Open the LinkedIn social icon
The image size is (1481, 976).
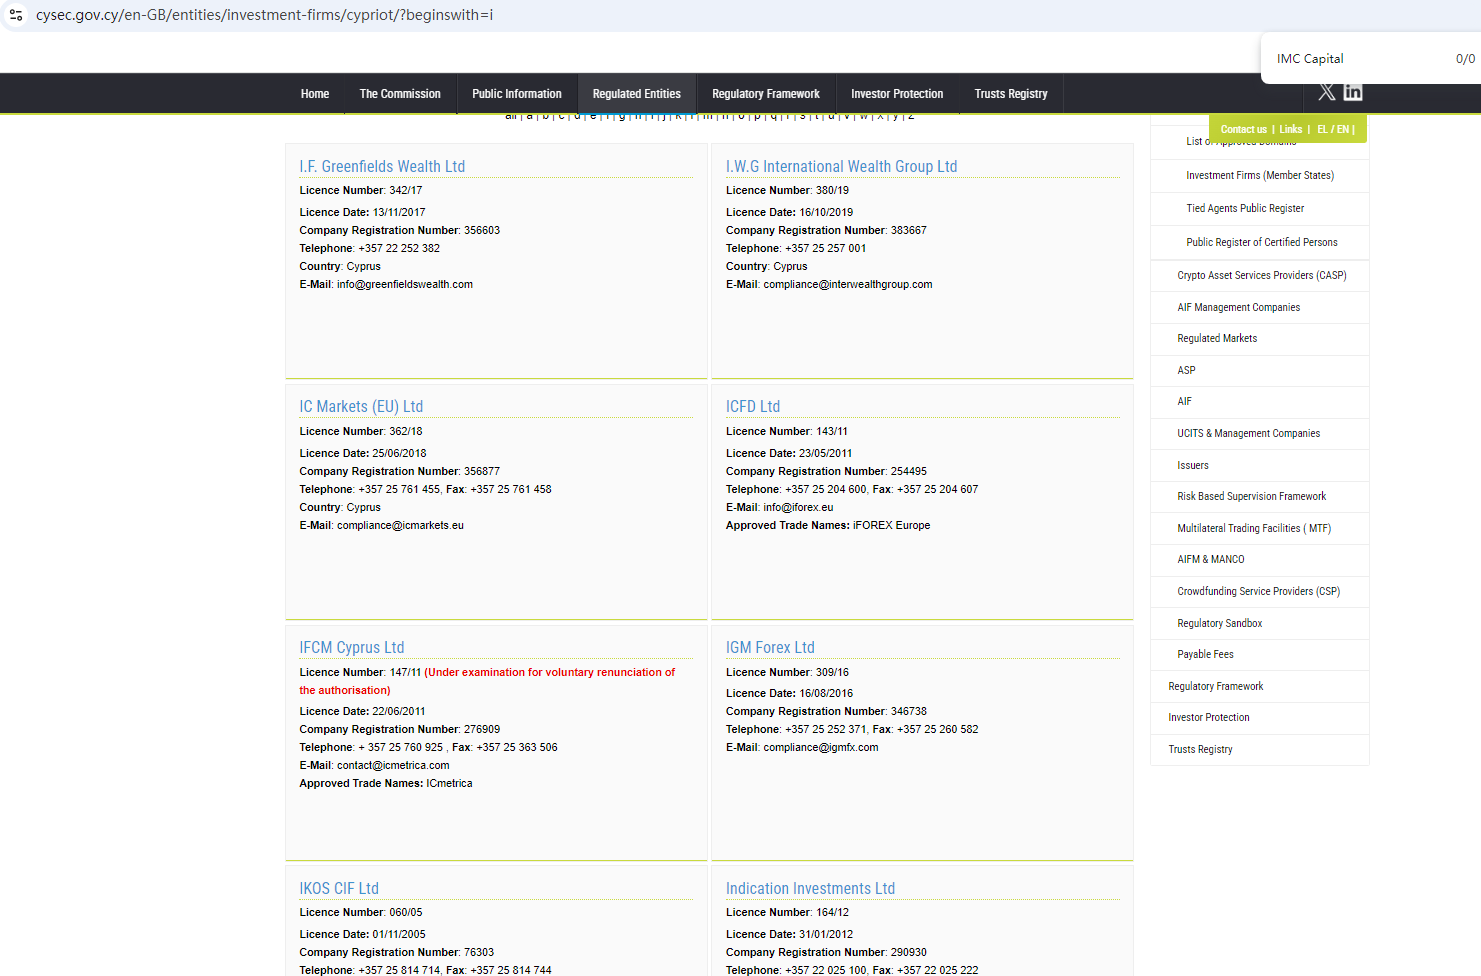[x=1353, y=92]
